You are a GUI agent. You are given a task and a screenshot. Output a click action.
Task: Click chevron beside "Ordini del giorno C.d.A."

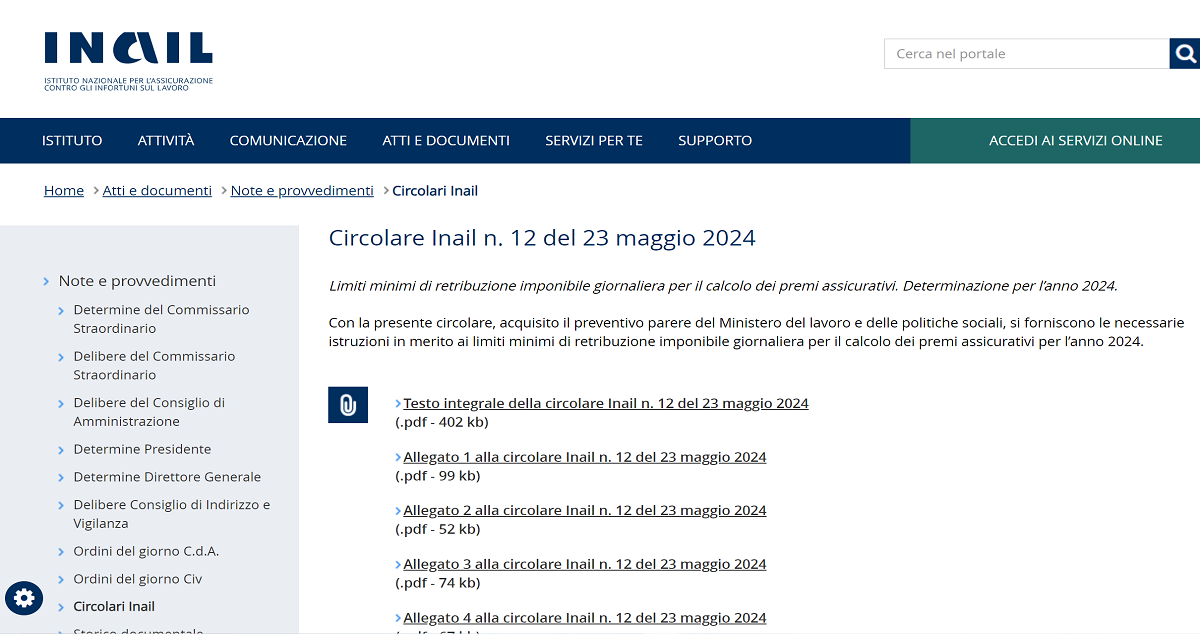pos(59,550)
